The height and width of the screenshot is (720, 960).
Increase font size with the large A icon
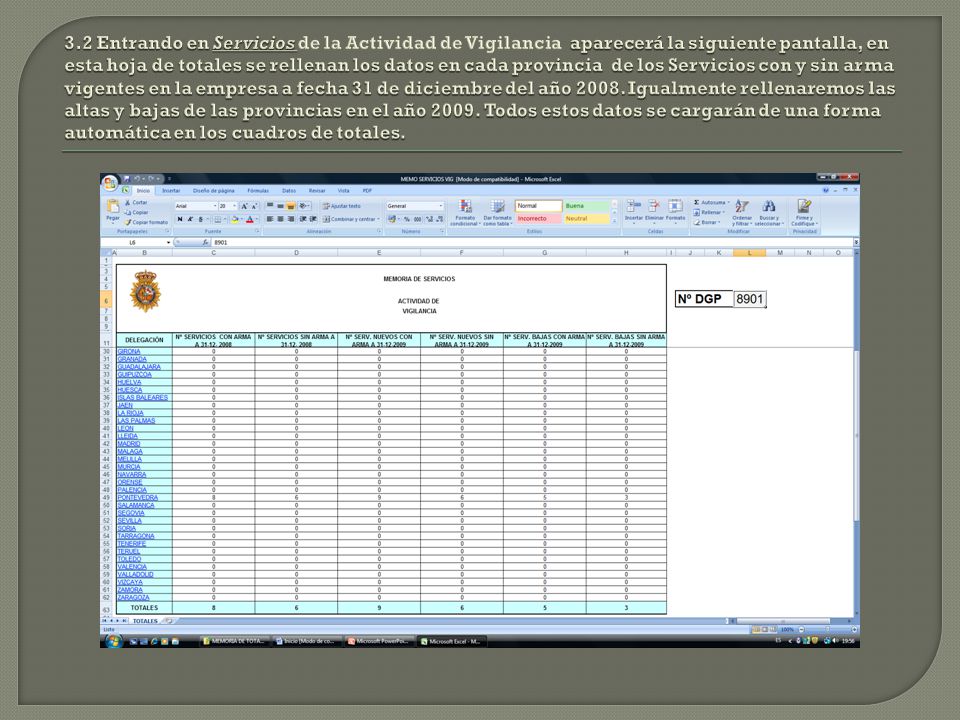244,206
